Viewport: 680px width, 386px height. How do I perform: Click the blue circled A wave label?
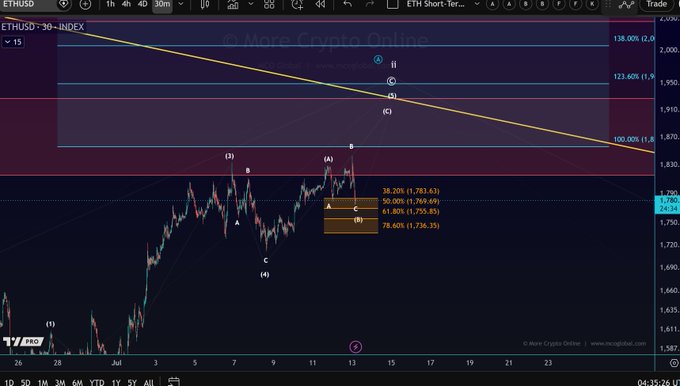click(378, 59)
